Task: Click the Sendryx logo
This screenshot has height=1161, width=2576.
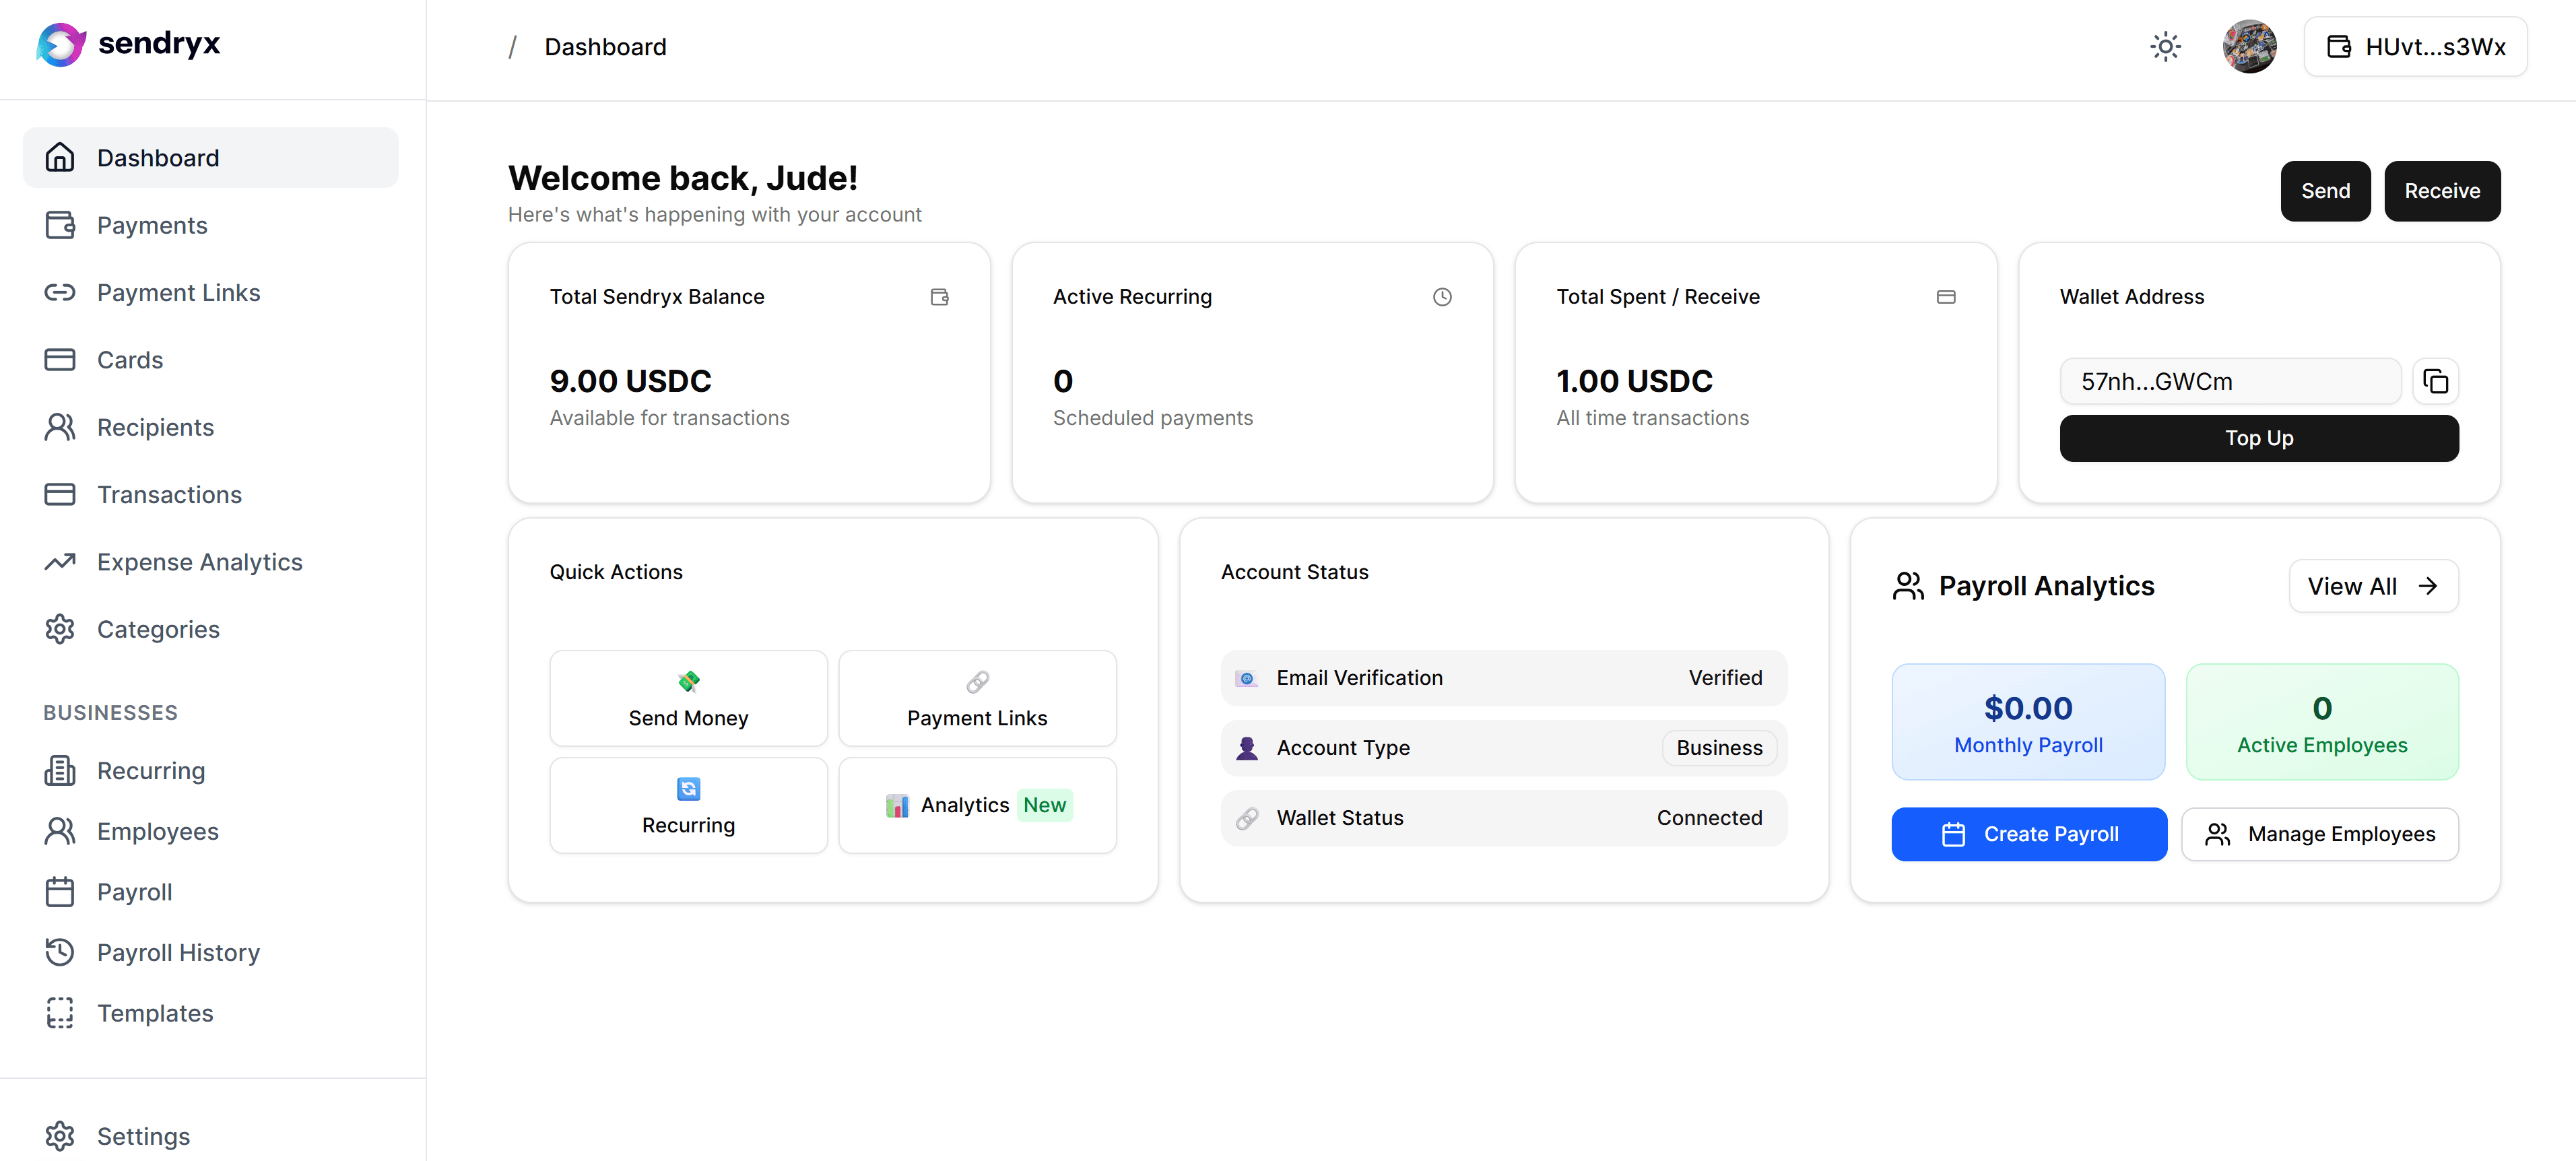Action: [x=128, y=44]
